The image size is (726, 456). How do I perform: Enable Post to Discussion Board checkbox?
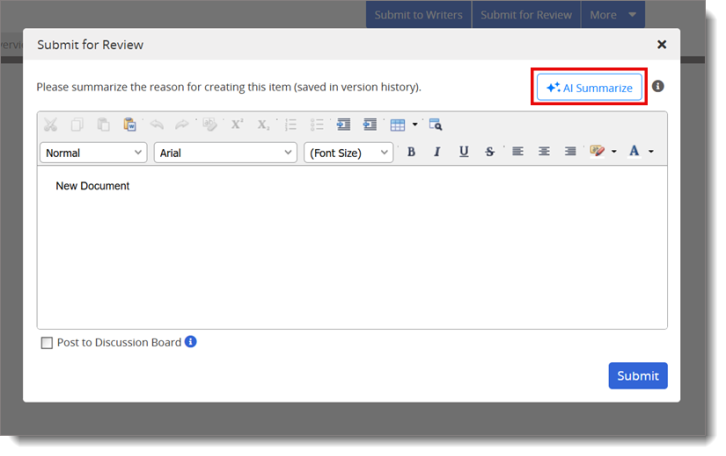tap(47, 343)
